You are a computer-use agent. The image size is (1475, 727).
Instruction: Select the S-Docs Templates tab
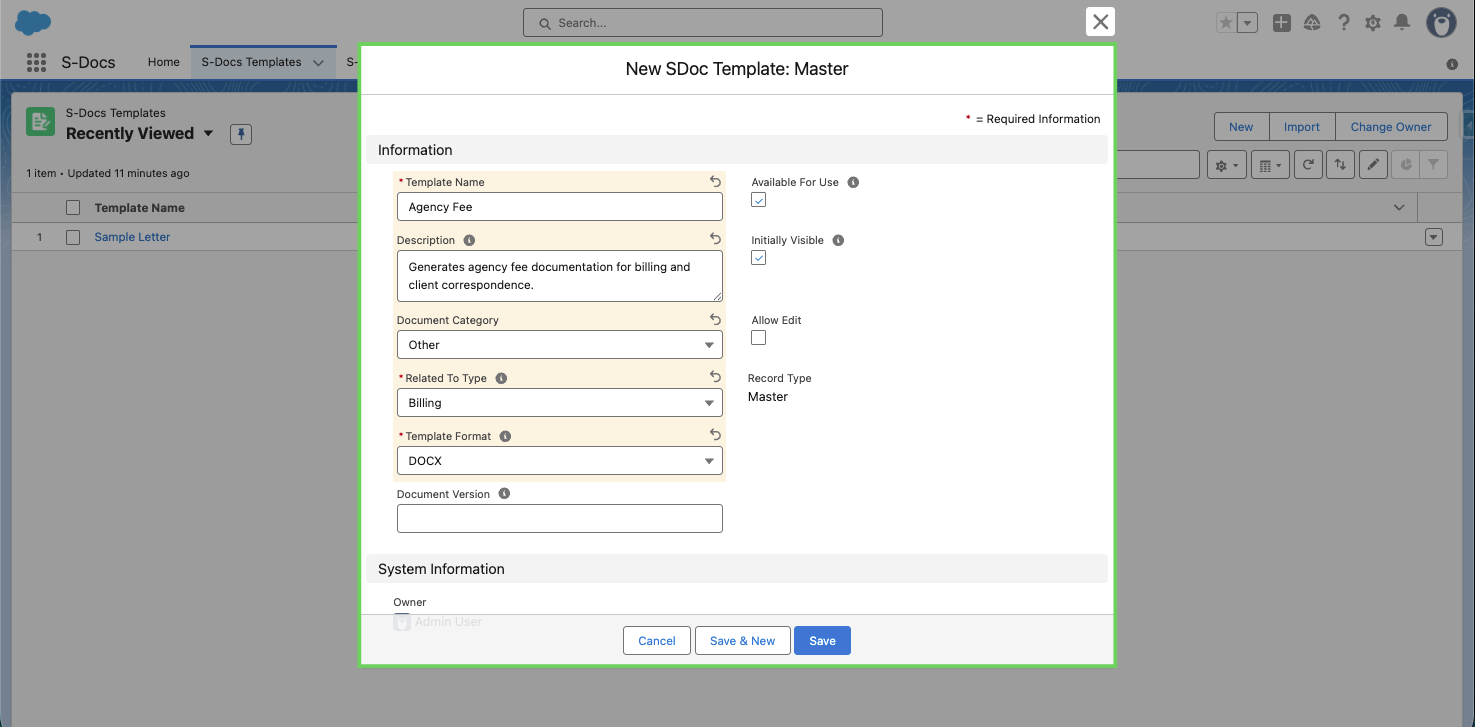click(x=251, y=62)
